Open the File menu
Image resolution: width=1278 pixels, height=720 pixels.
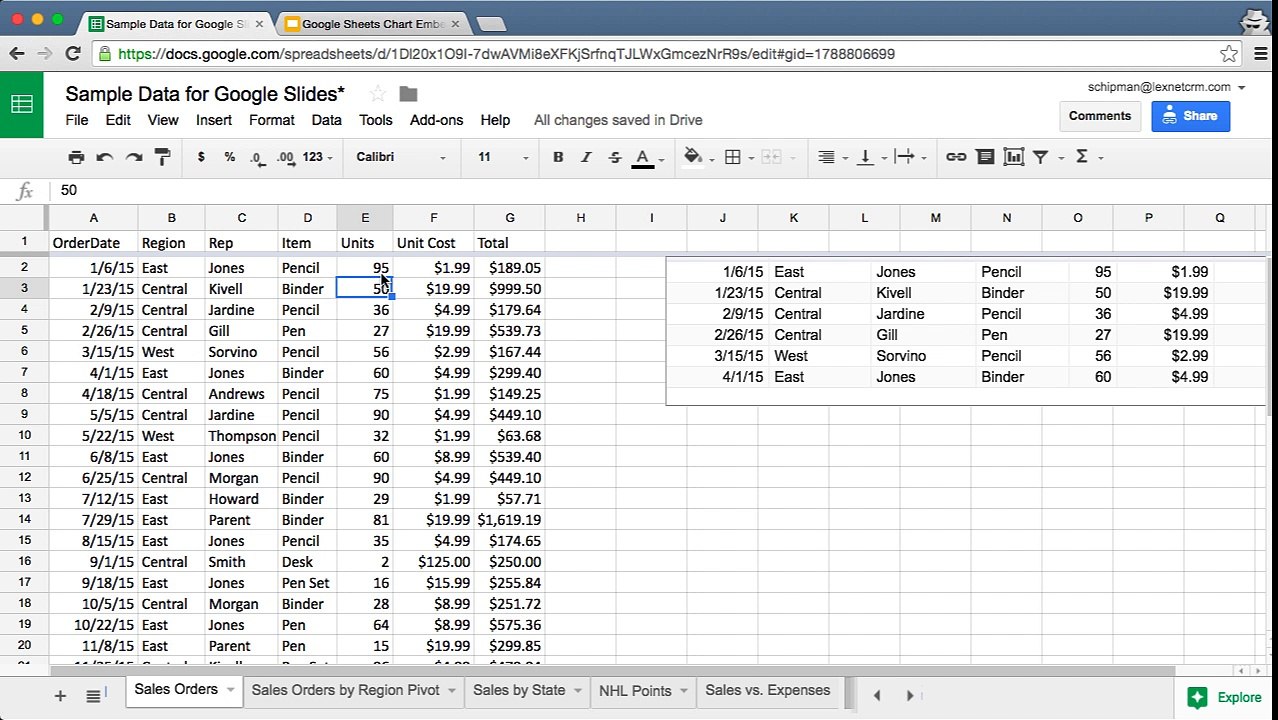click(x=77, y=120)
